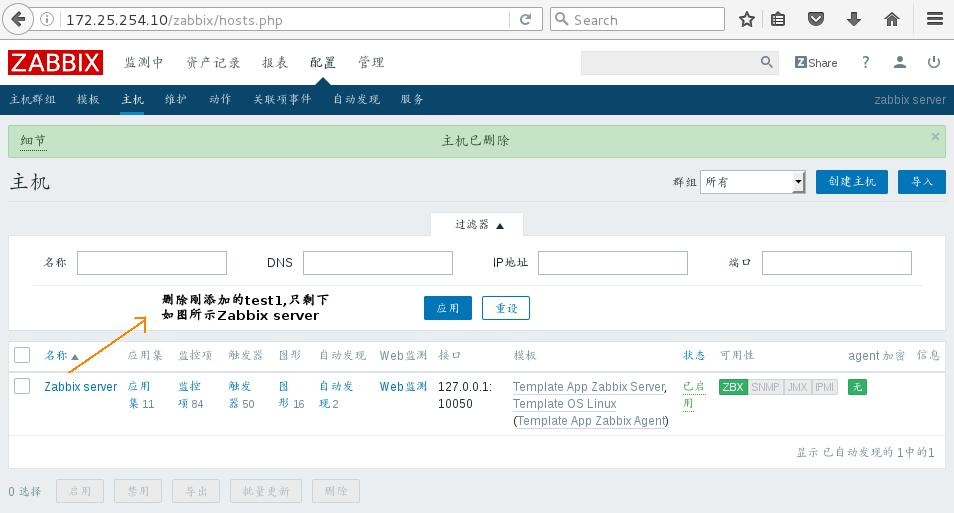Image resolution: width=954 pixels, height=513 pixels.
Task: Click 创建主机 create host button
Action: point(852,182)
